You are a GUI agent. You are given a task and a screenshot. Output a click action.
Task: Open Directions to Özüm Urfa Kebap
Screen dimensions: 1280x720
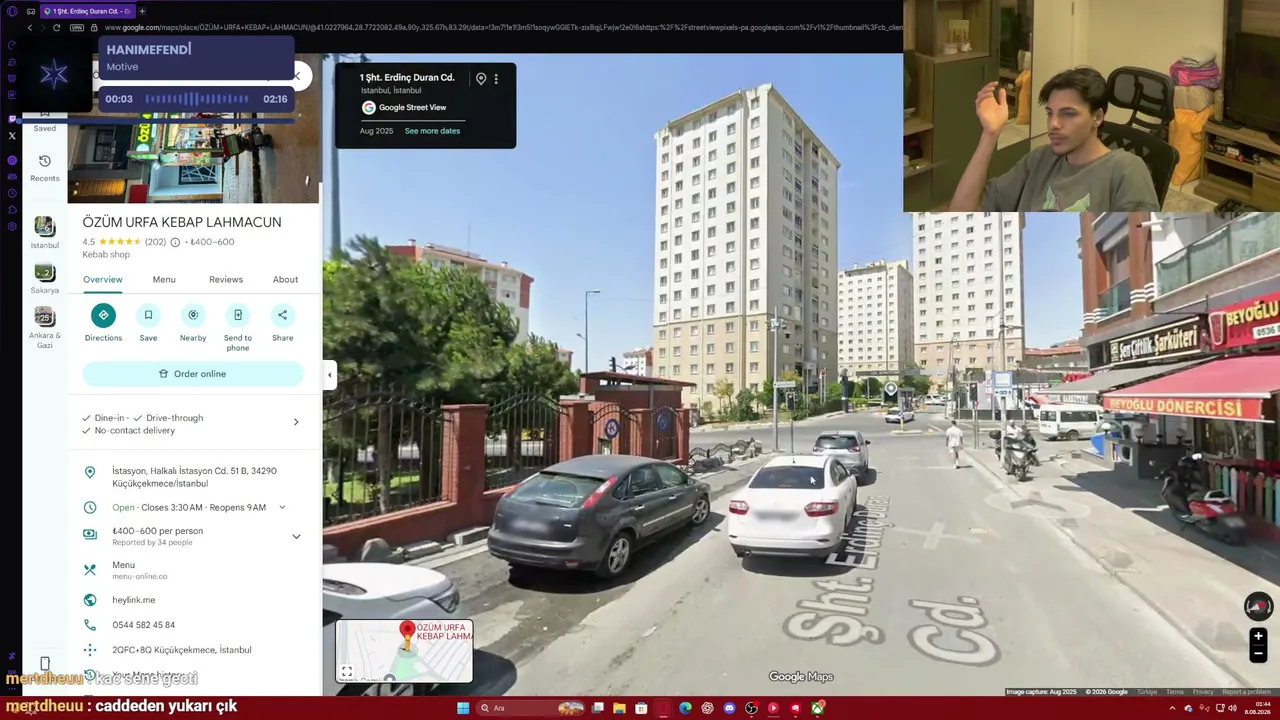pyautogui.click(x=103, y=316)
